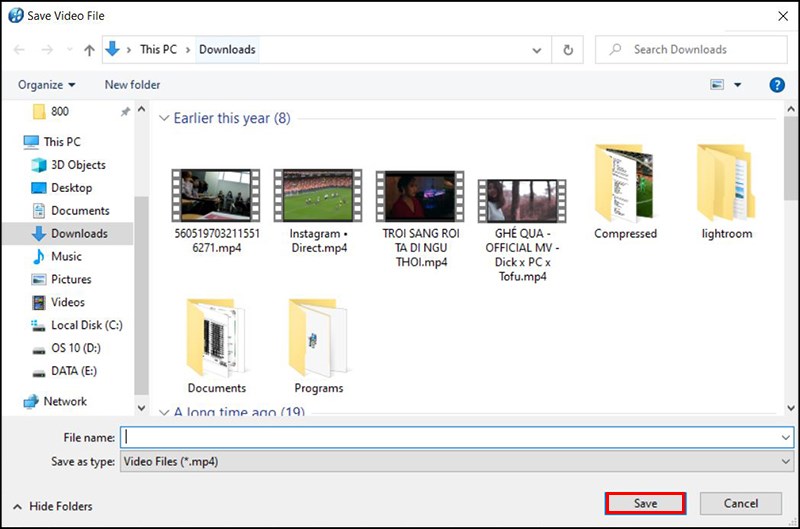This screenshot has width=800, height=529.
Task: Click the Forward navigation arrow
Action: click(x=47, y=49)
